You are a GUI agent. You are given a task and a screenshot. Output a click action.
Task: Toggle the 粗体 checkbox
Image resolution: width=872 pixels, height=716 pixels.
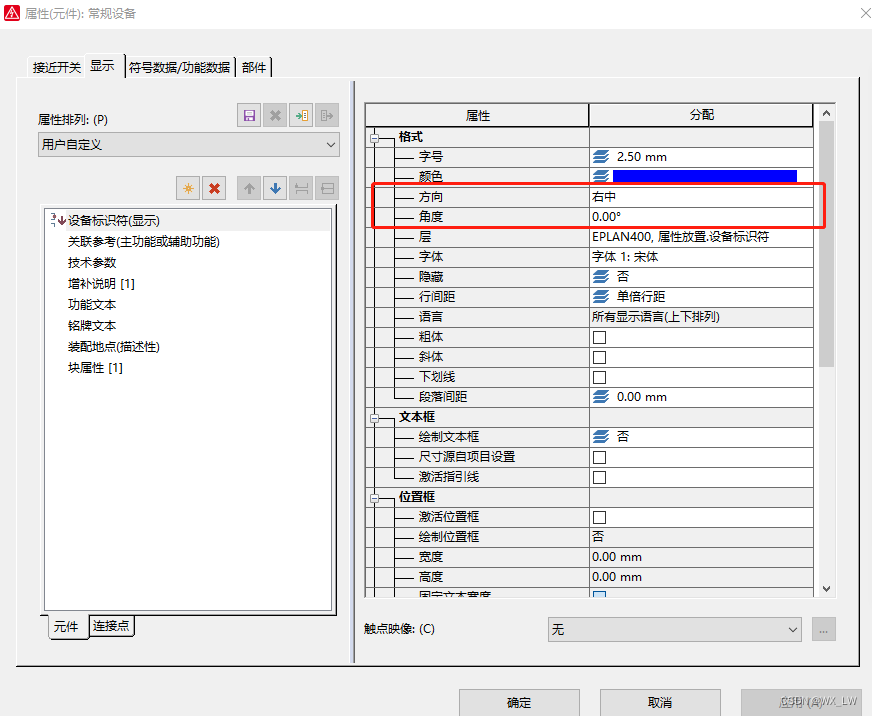point(600,337)
